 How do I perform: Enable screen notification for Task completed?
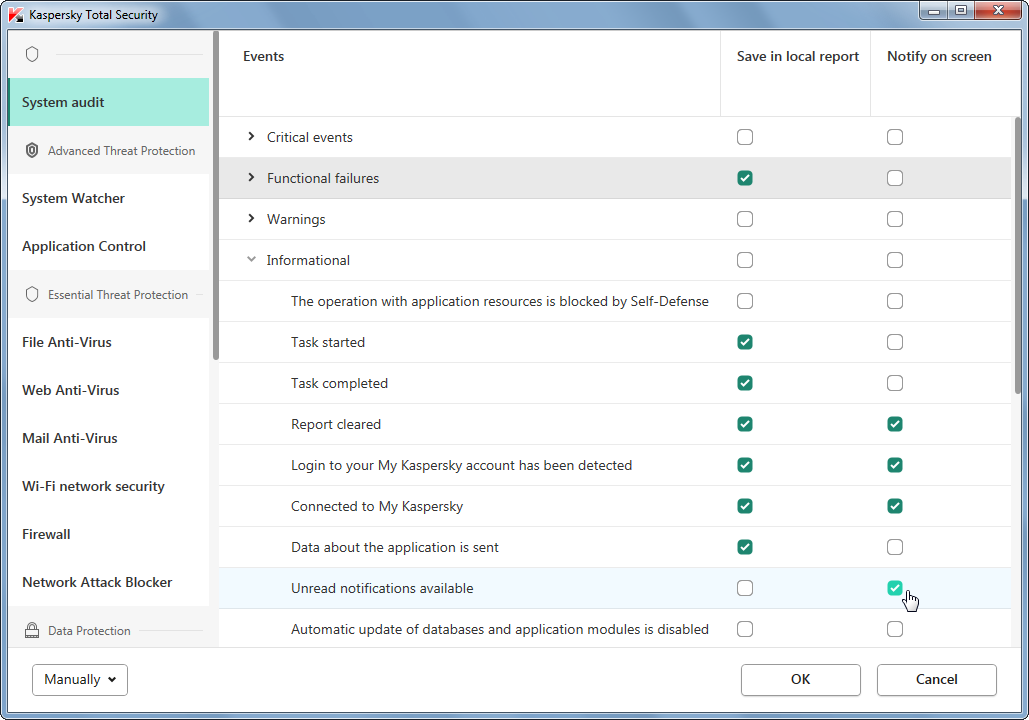[x=894, y=383]
